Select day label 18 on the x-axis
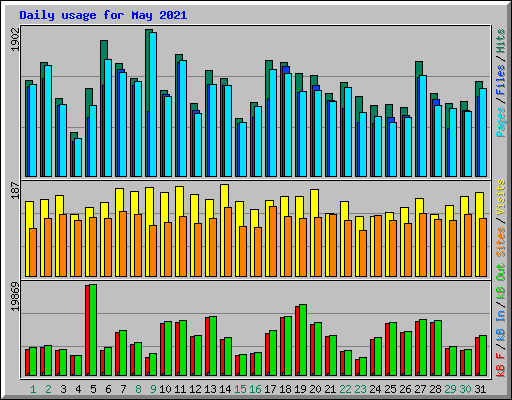This screenshot has width=512, height=400. [x=285, y=389]
